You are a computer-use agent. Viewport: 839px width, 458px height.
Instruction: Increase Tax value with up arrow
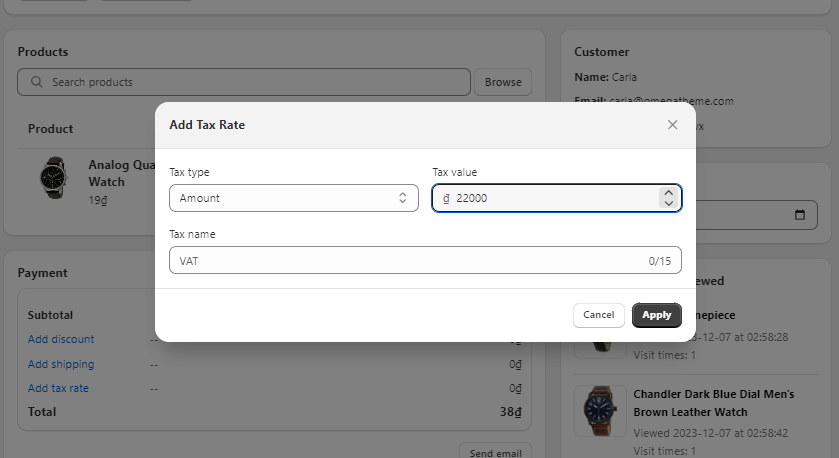click(668, 192)
